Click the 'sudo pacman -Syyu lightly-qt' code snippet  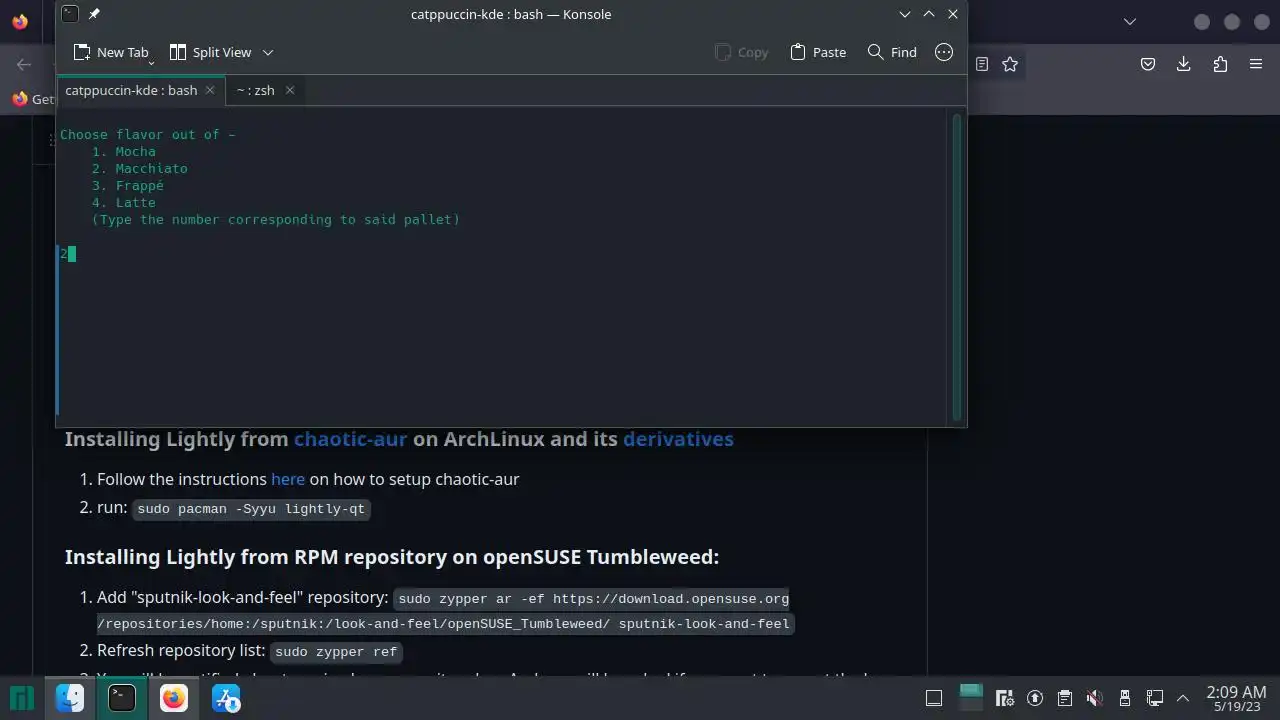251,509
